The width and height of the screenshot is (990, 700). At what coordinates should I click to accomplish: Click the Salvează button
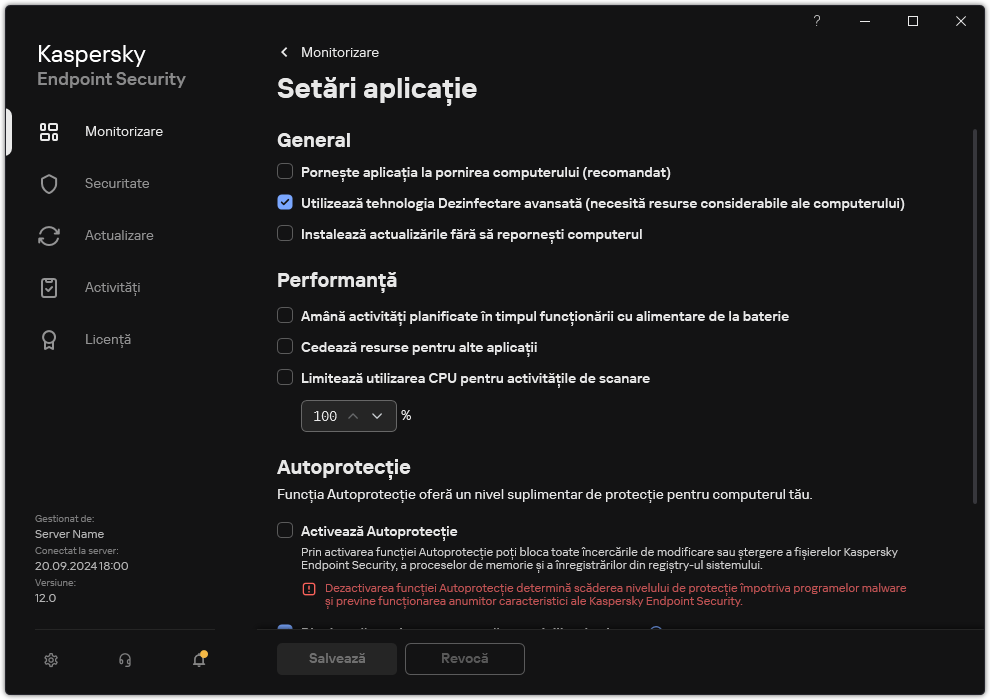coord(336,659)
